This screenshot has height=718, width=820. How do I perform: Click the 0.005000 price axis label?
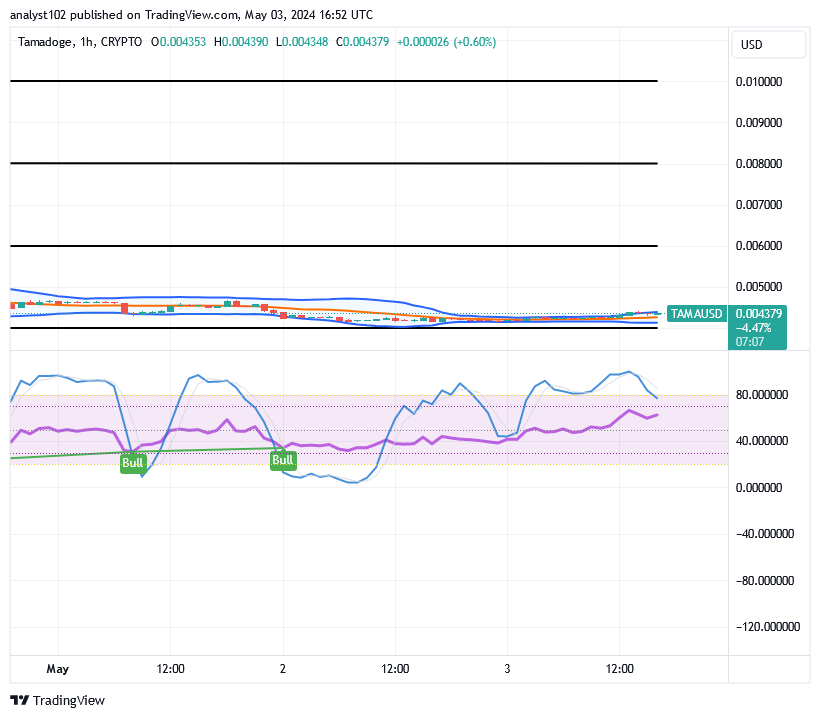pyautogui.click(x=759, y=287)
